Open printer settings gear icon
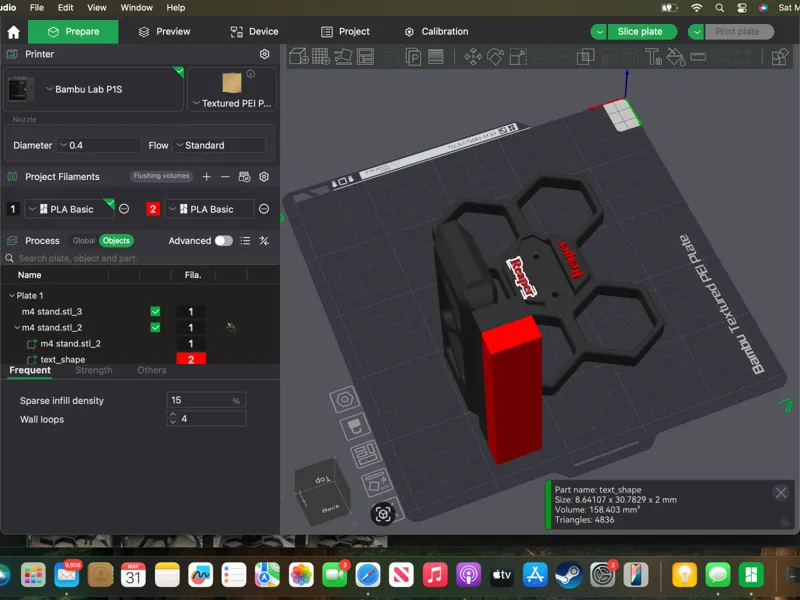 [x=264, y=54]
